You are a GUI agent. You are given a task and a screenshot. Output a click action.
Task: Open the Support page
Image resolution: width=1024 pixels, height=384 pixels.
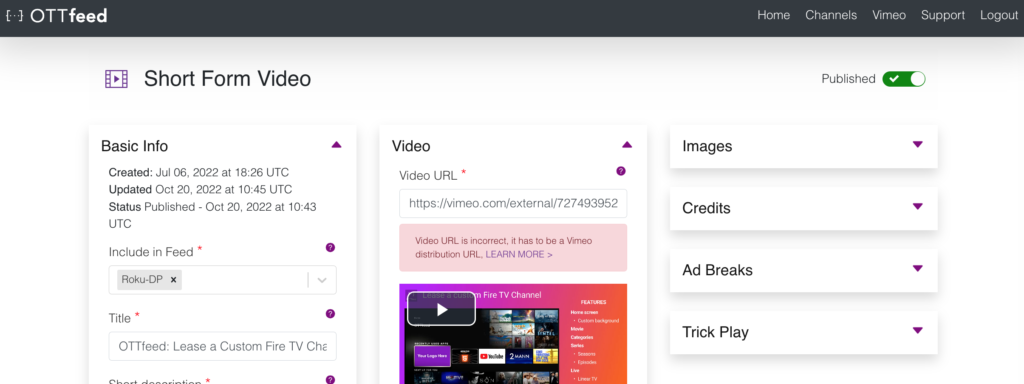(942, 15)
